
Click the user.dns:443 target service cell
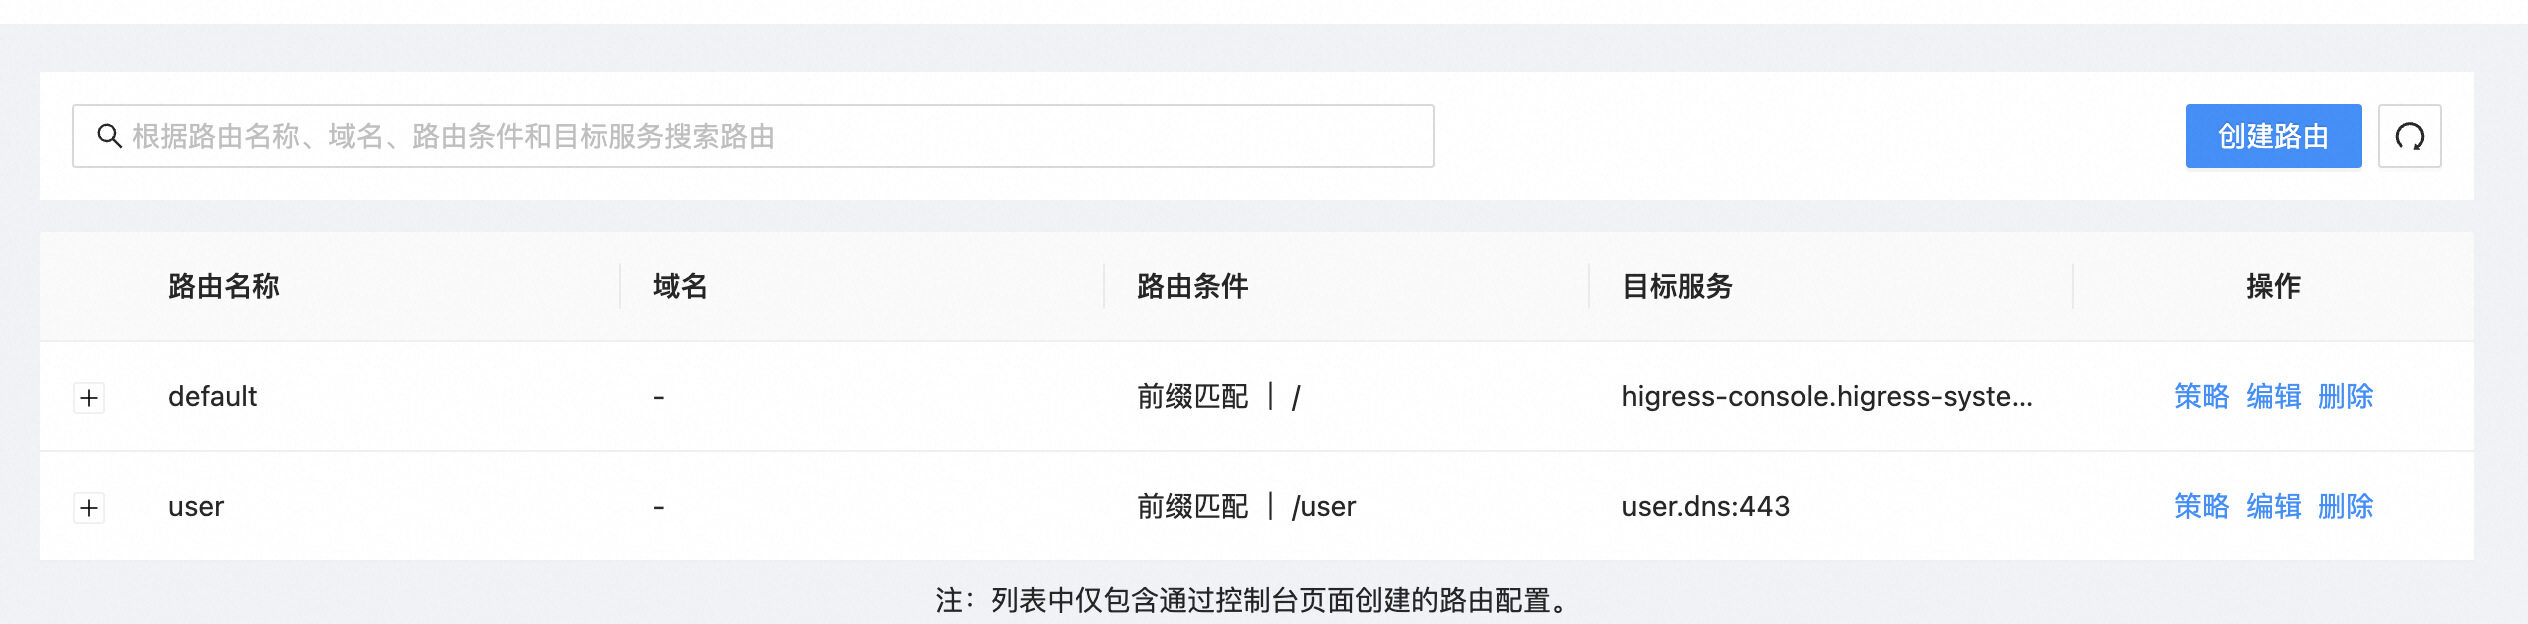click(1705, 507)
